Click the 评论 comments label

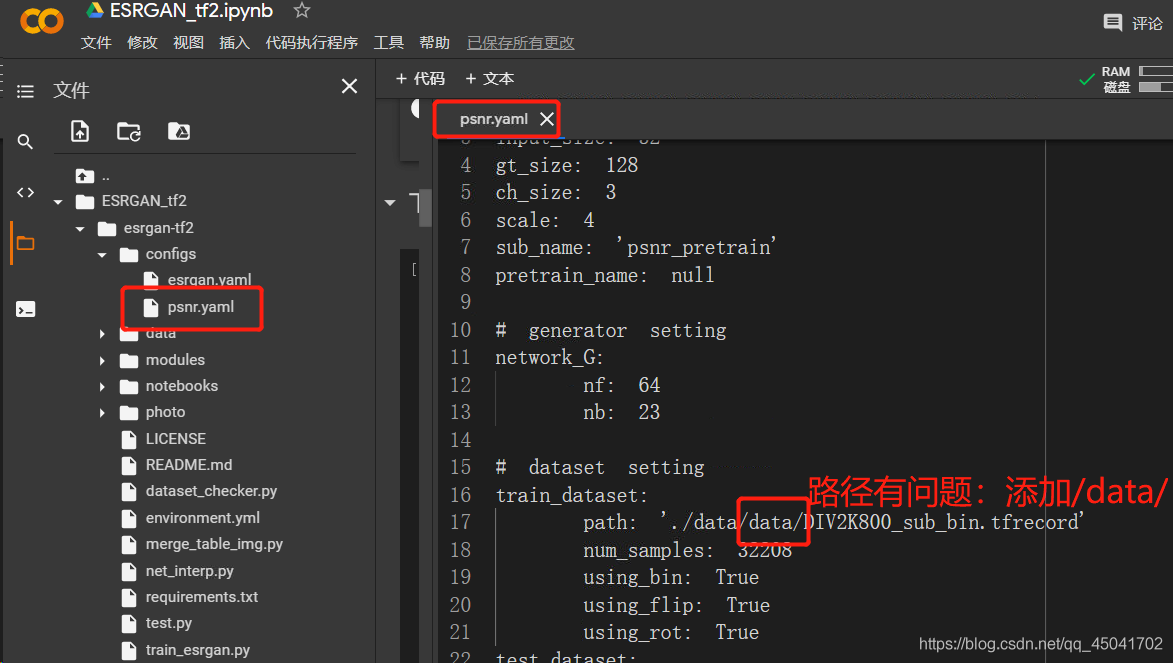[x=1147, y=23]
